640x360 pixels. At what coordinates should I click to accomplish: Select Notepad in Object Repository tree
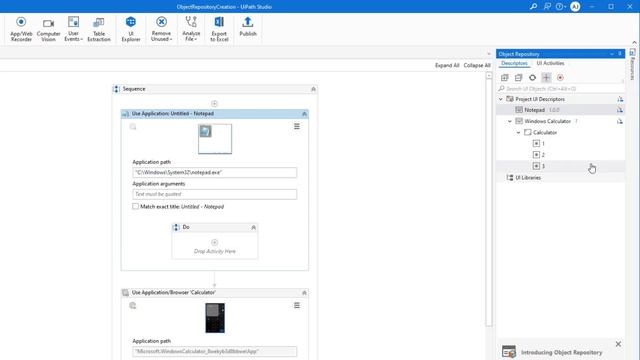click(x=534, y=110)
